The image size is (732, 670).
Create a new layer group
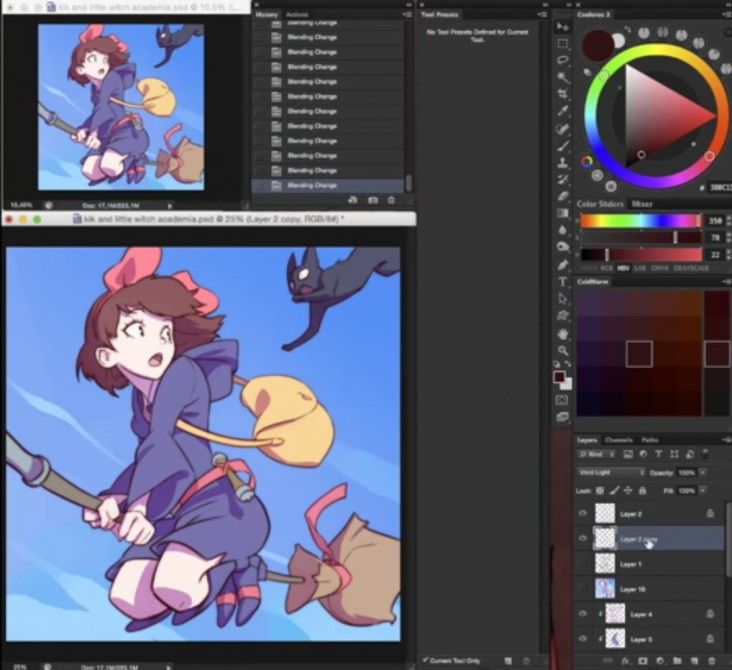tap(677, 661)
